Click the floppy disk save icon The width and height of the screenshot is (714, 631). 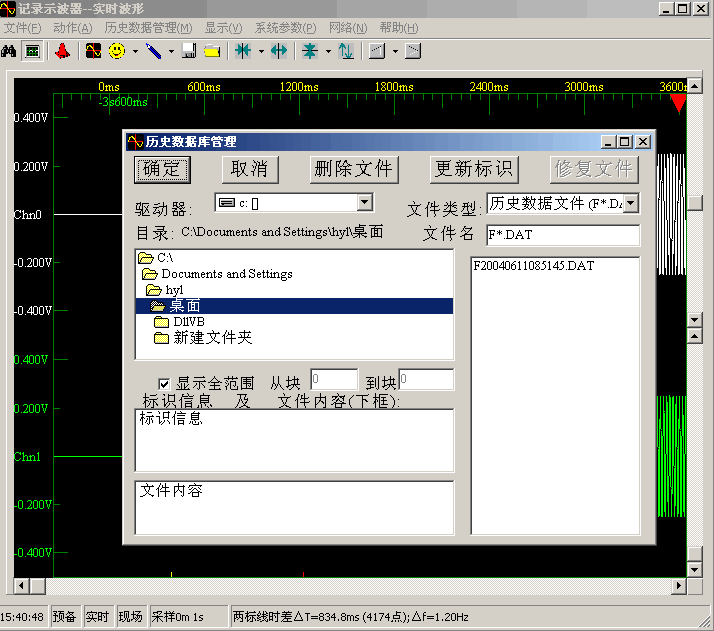coord(189,51)
